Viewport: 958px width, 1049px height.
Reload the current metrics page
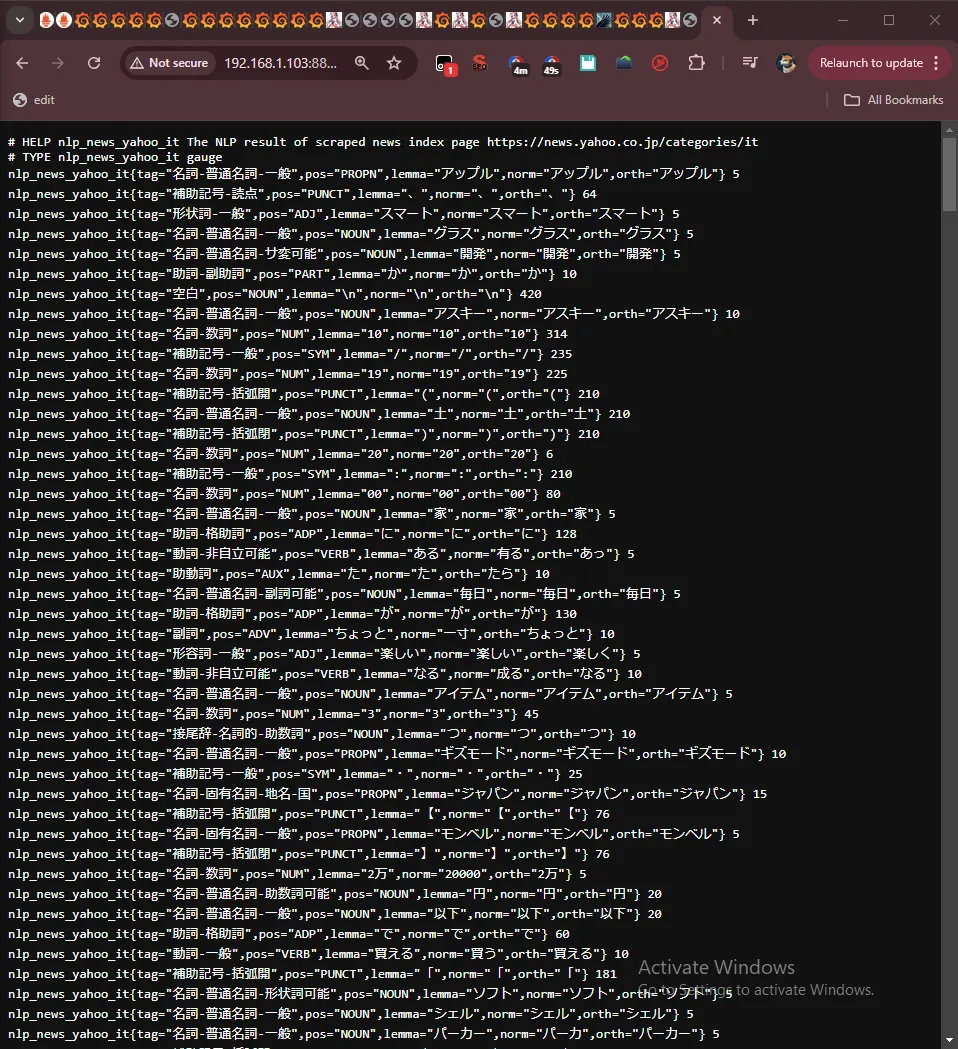94,63
